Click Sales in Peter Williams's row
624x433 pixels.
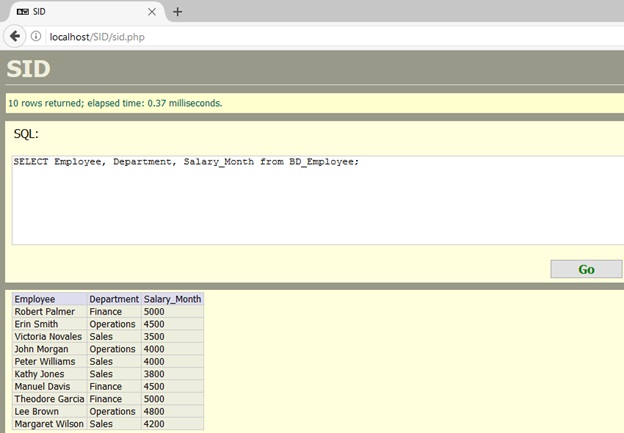coord(114,361)
